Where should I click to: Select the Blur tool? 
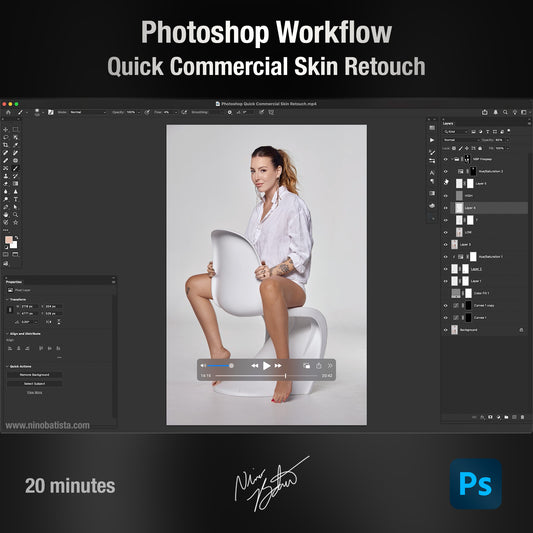6,192
